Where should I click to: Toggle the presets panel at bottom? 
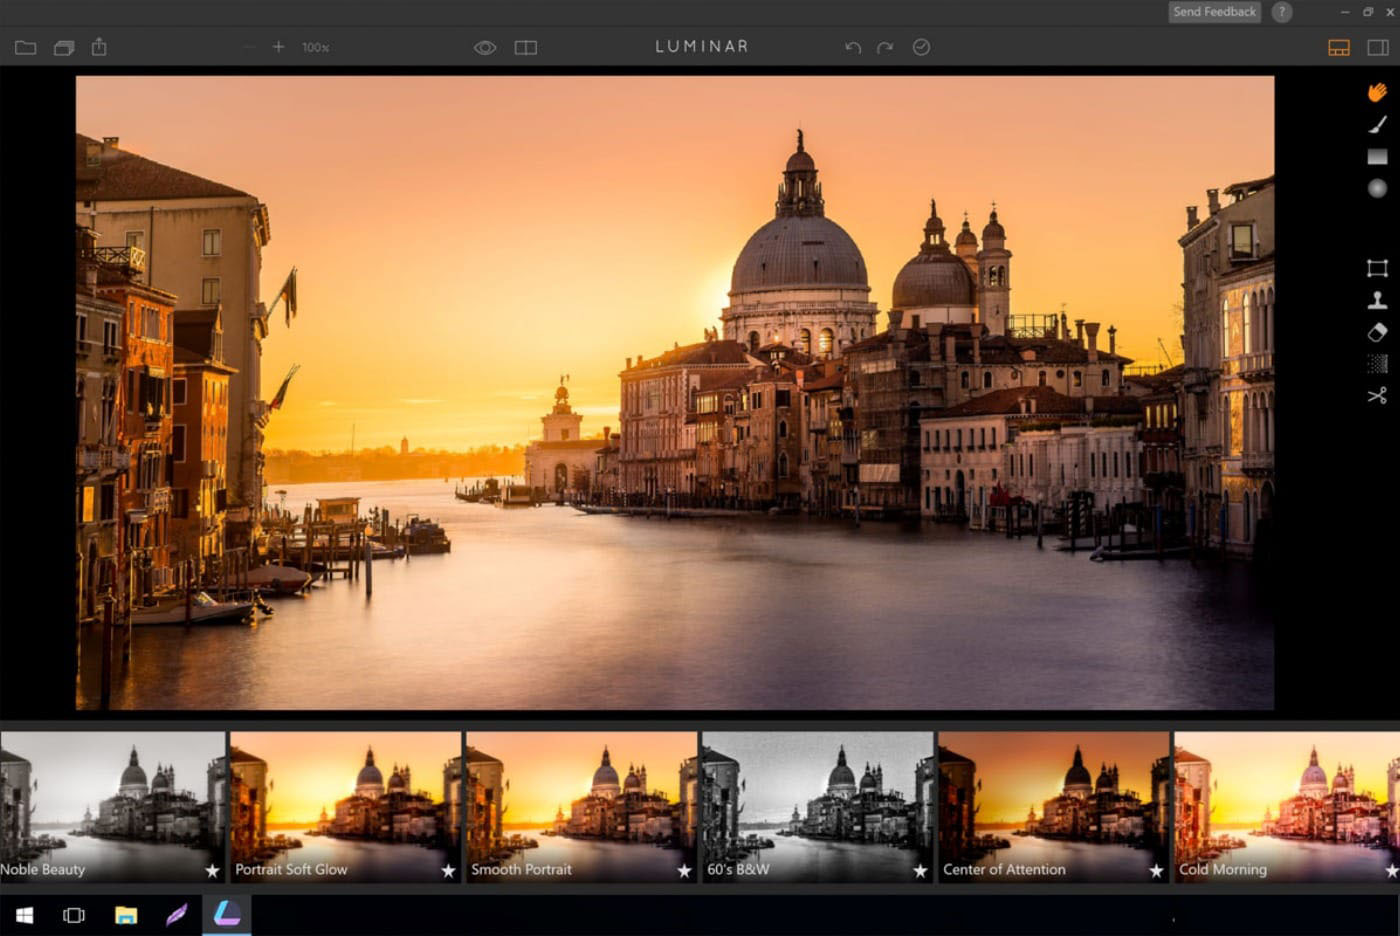tap(1338, 47)
